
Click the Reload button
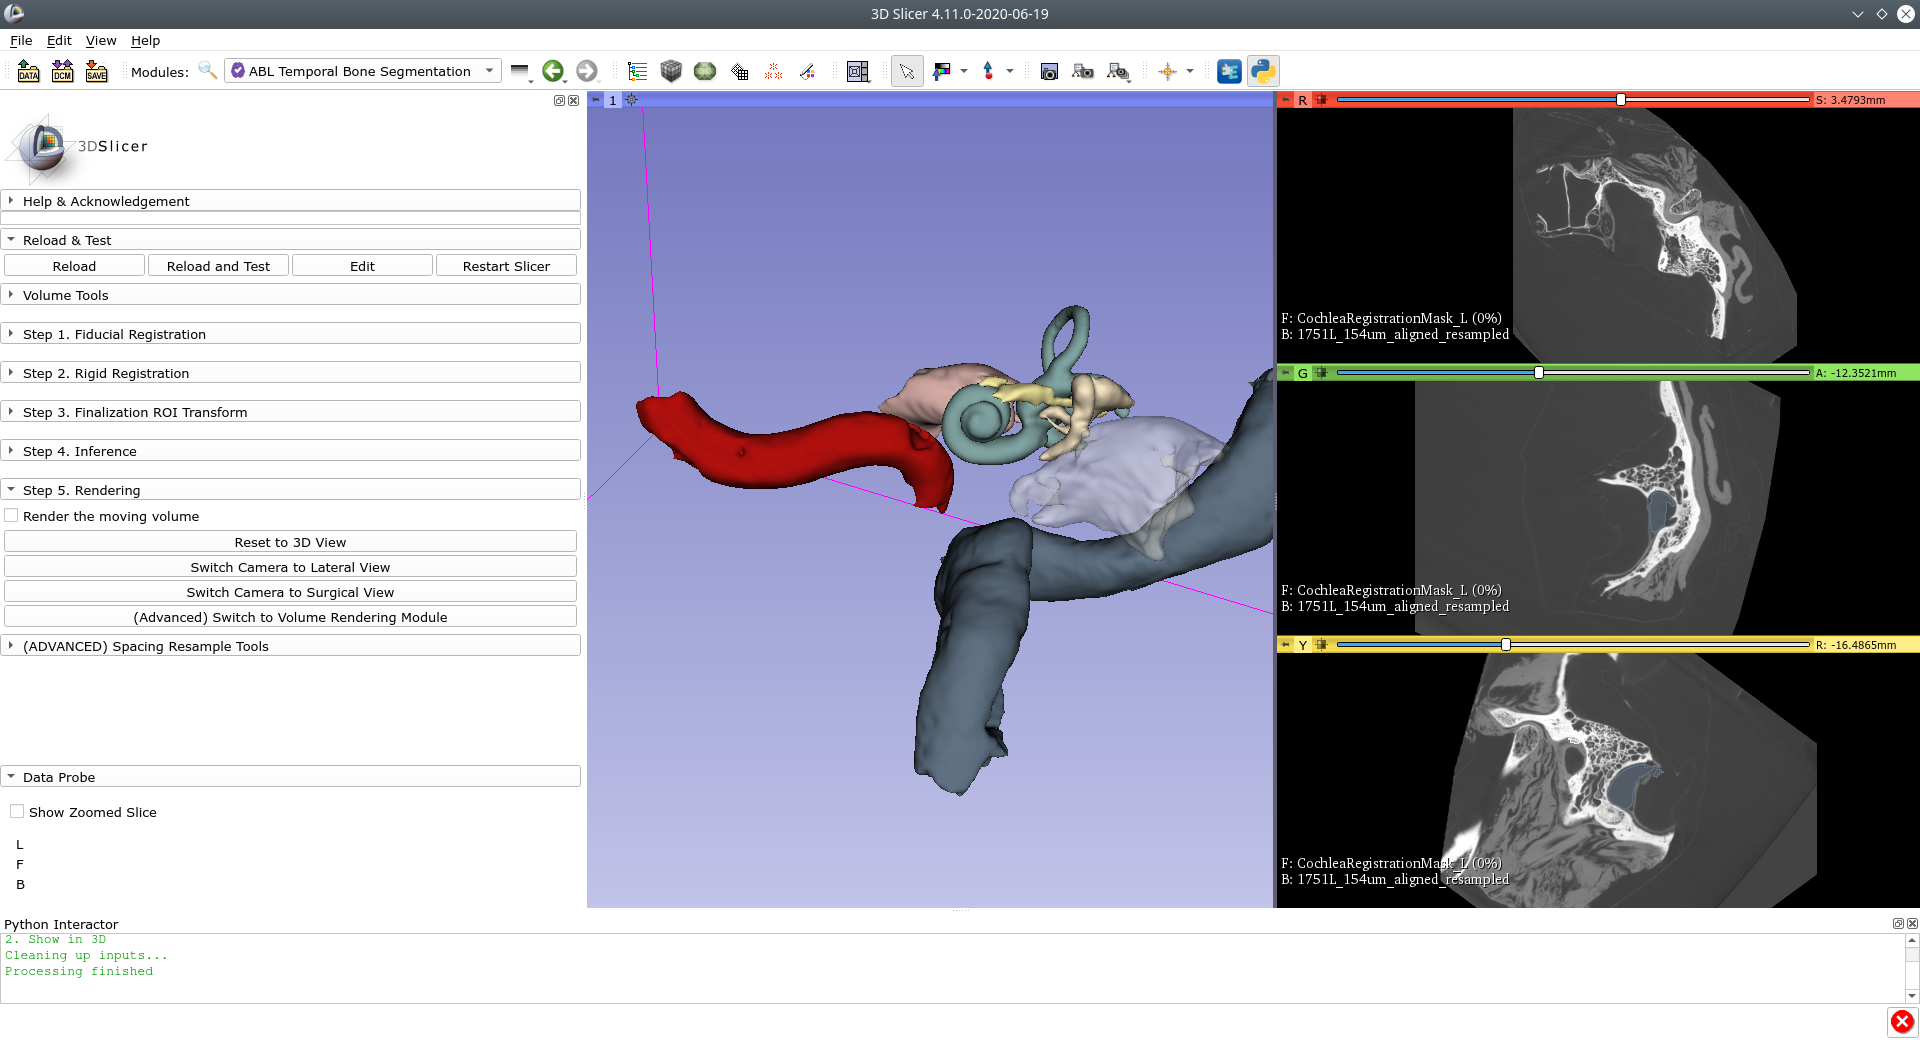click(74, 266)
